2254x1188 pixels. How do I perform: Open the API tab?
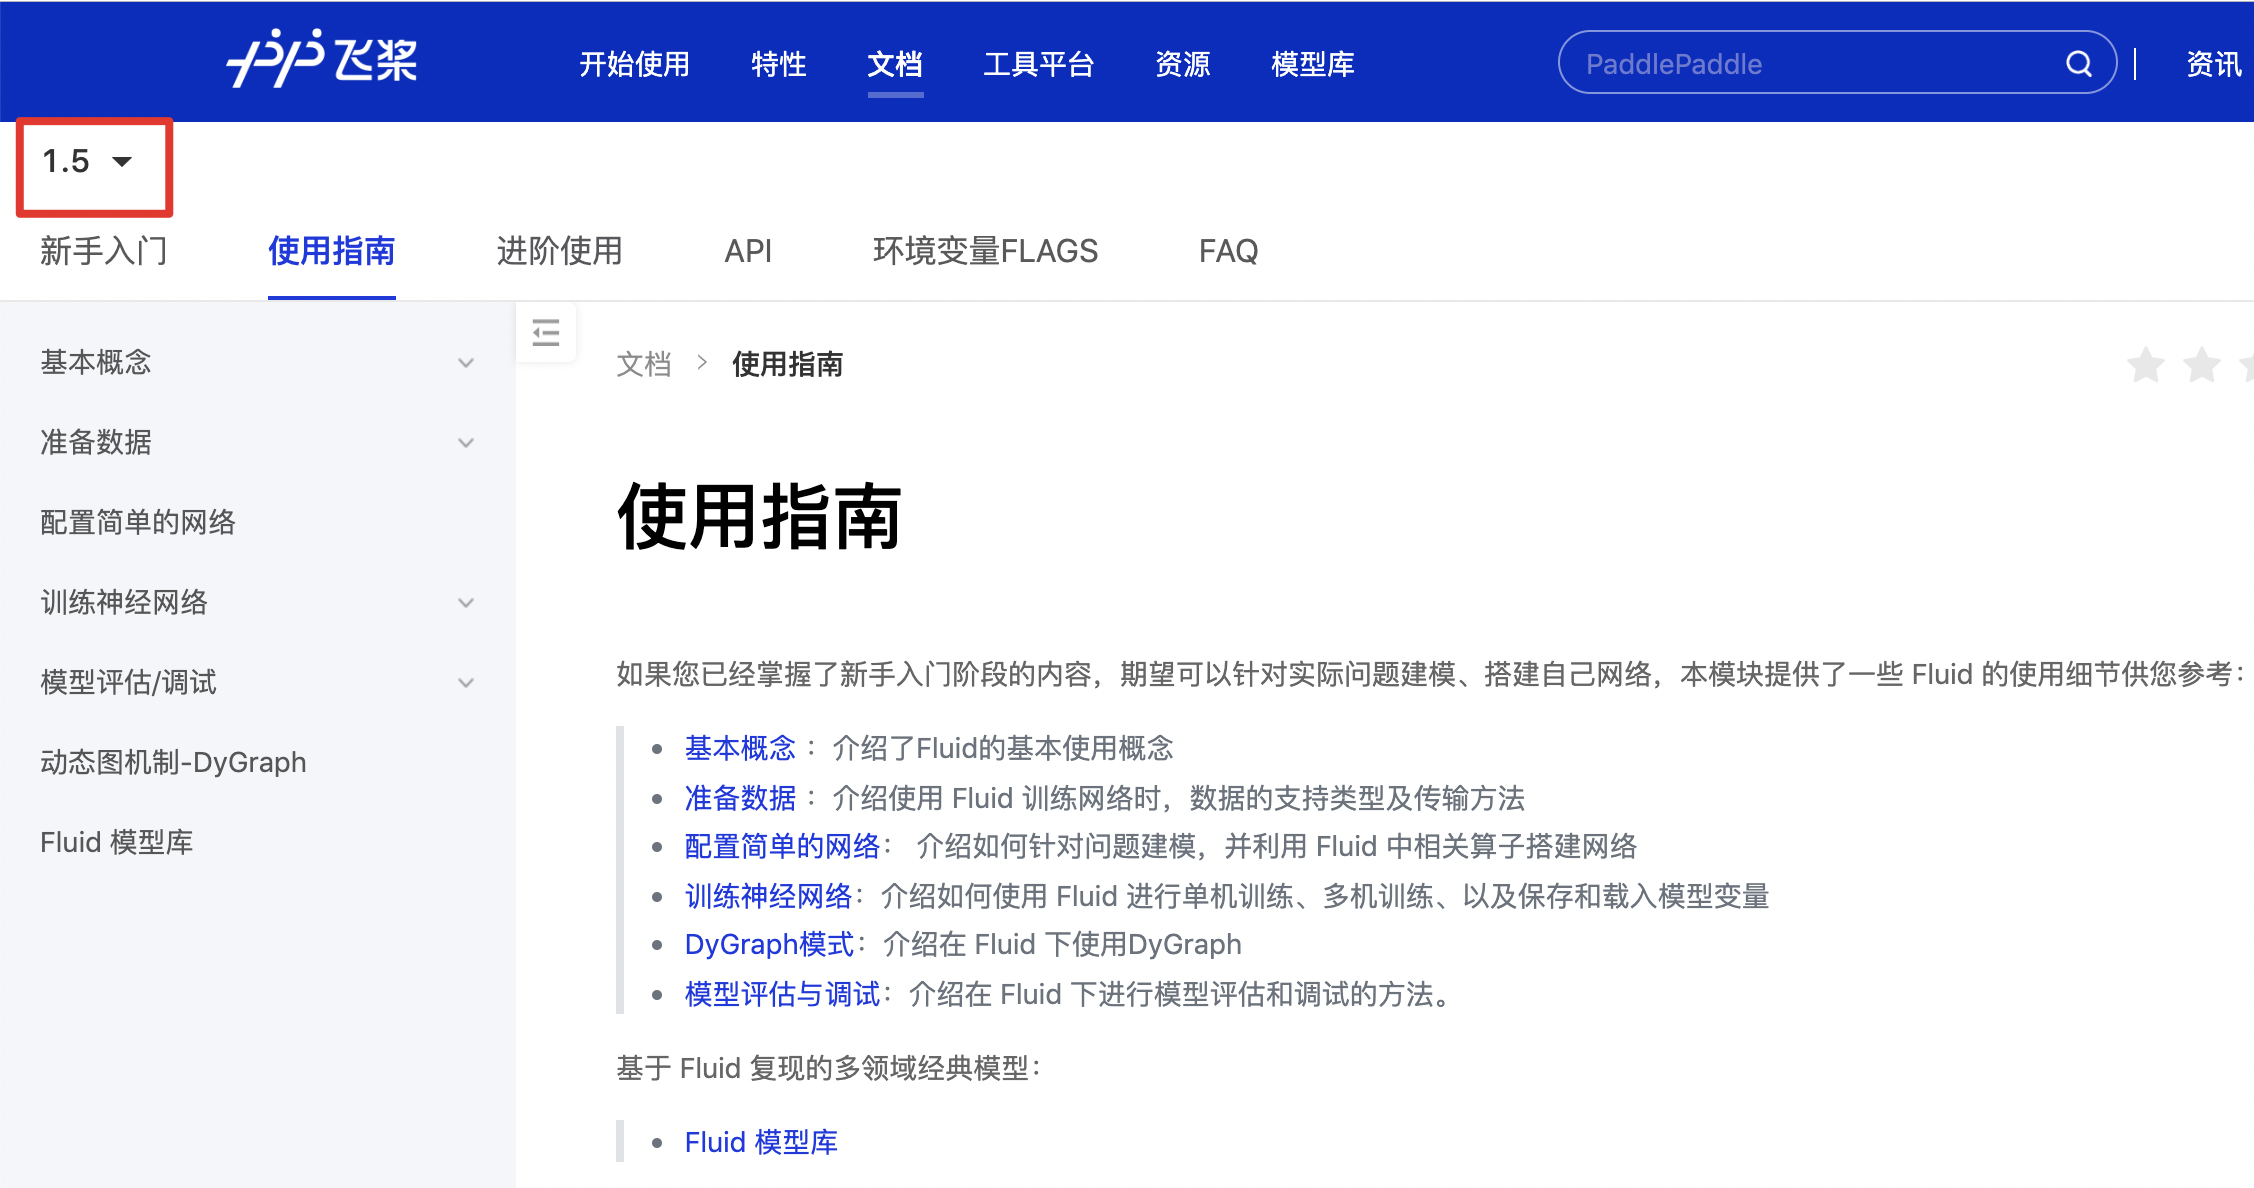coord(747,251)
